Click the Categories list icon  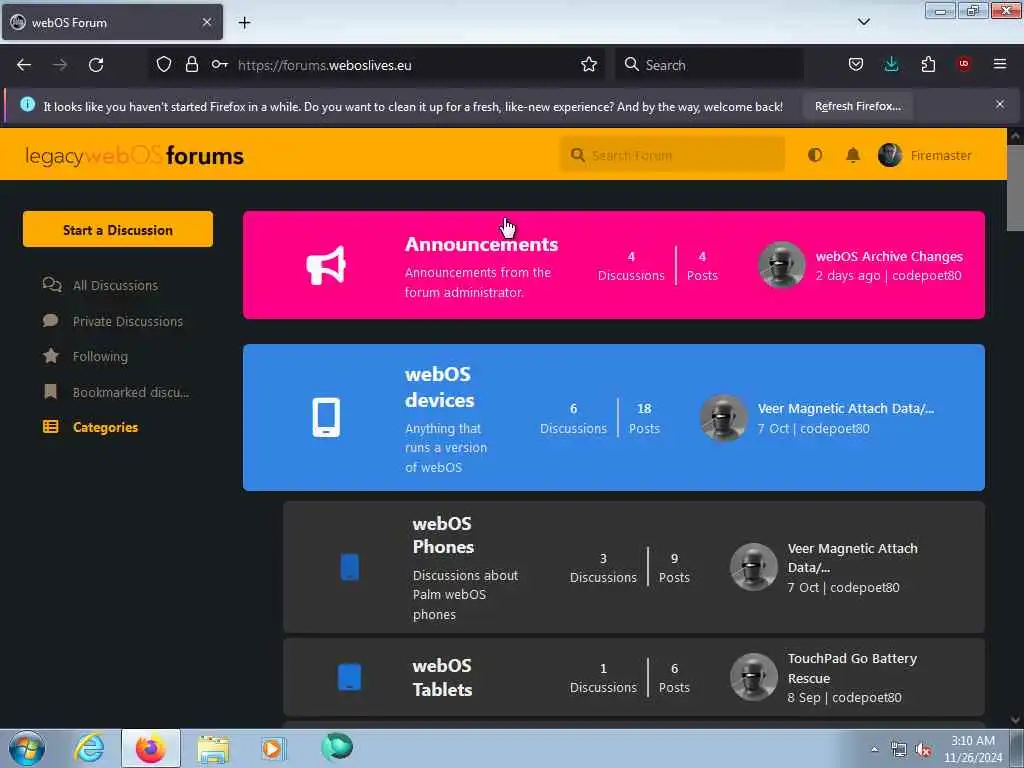50,427
